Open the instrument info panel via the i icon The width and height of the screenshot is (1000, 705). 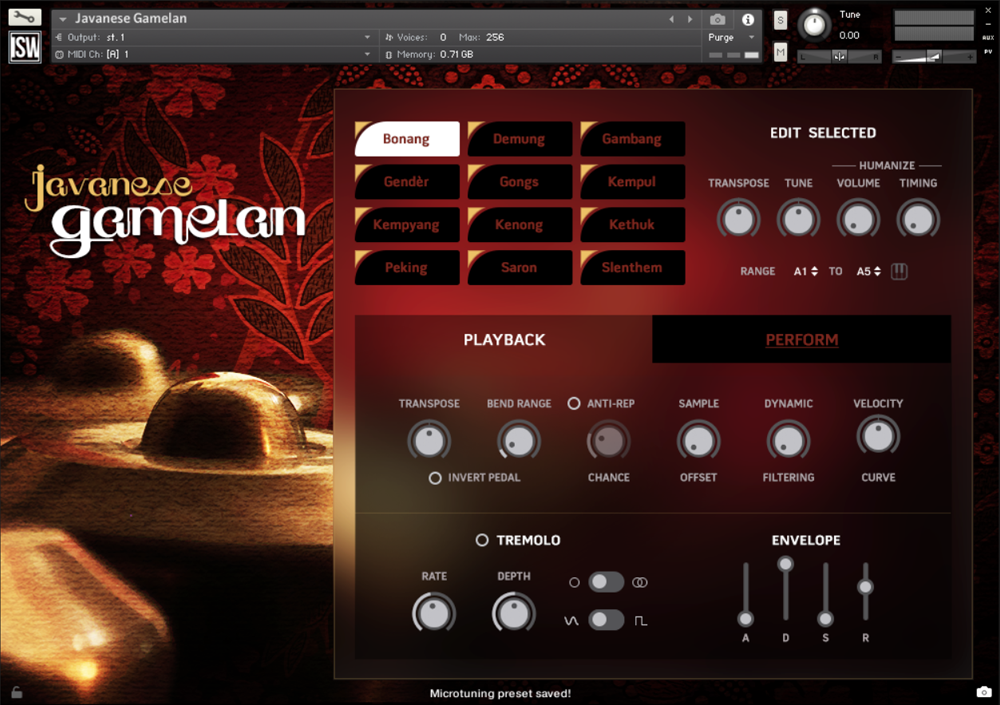click(x=747, y=18)
